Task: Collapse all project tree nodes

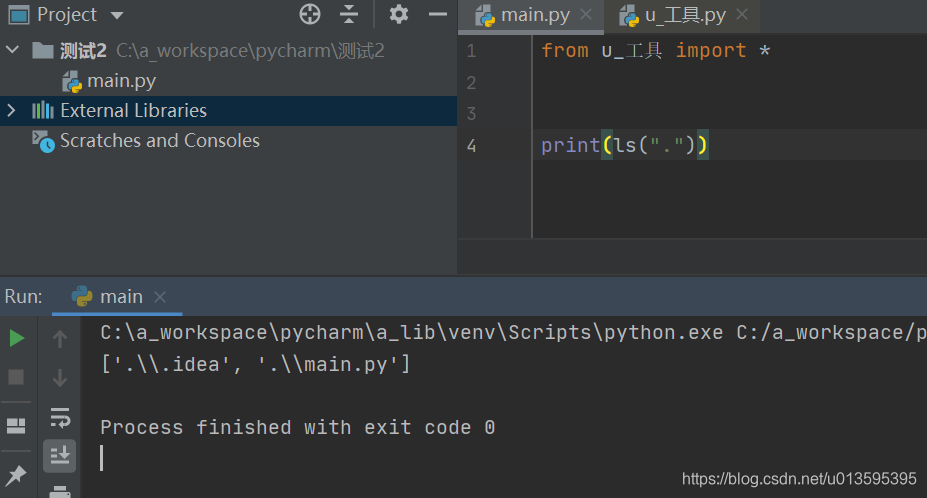Action: tap(349, 14)
